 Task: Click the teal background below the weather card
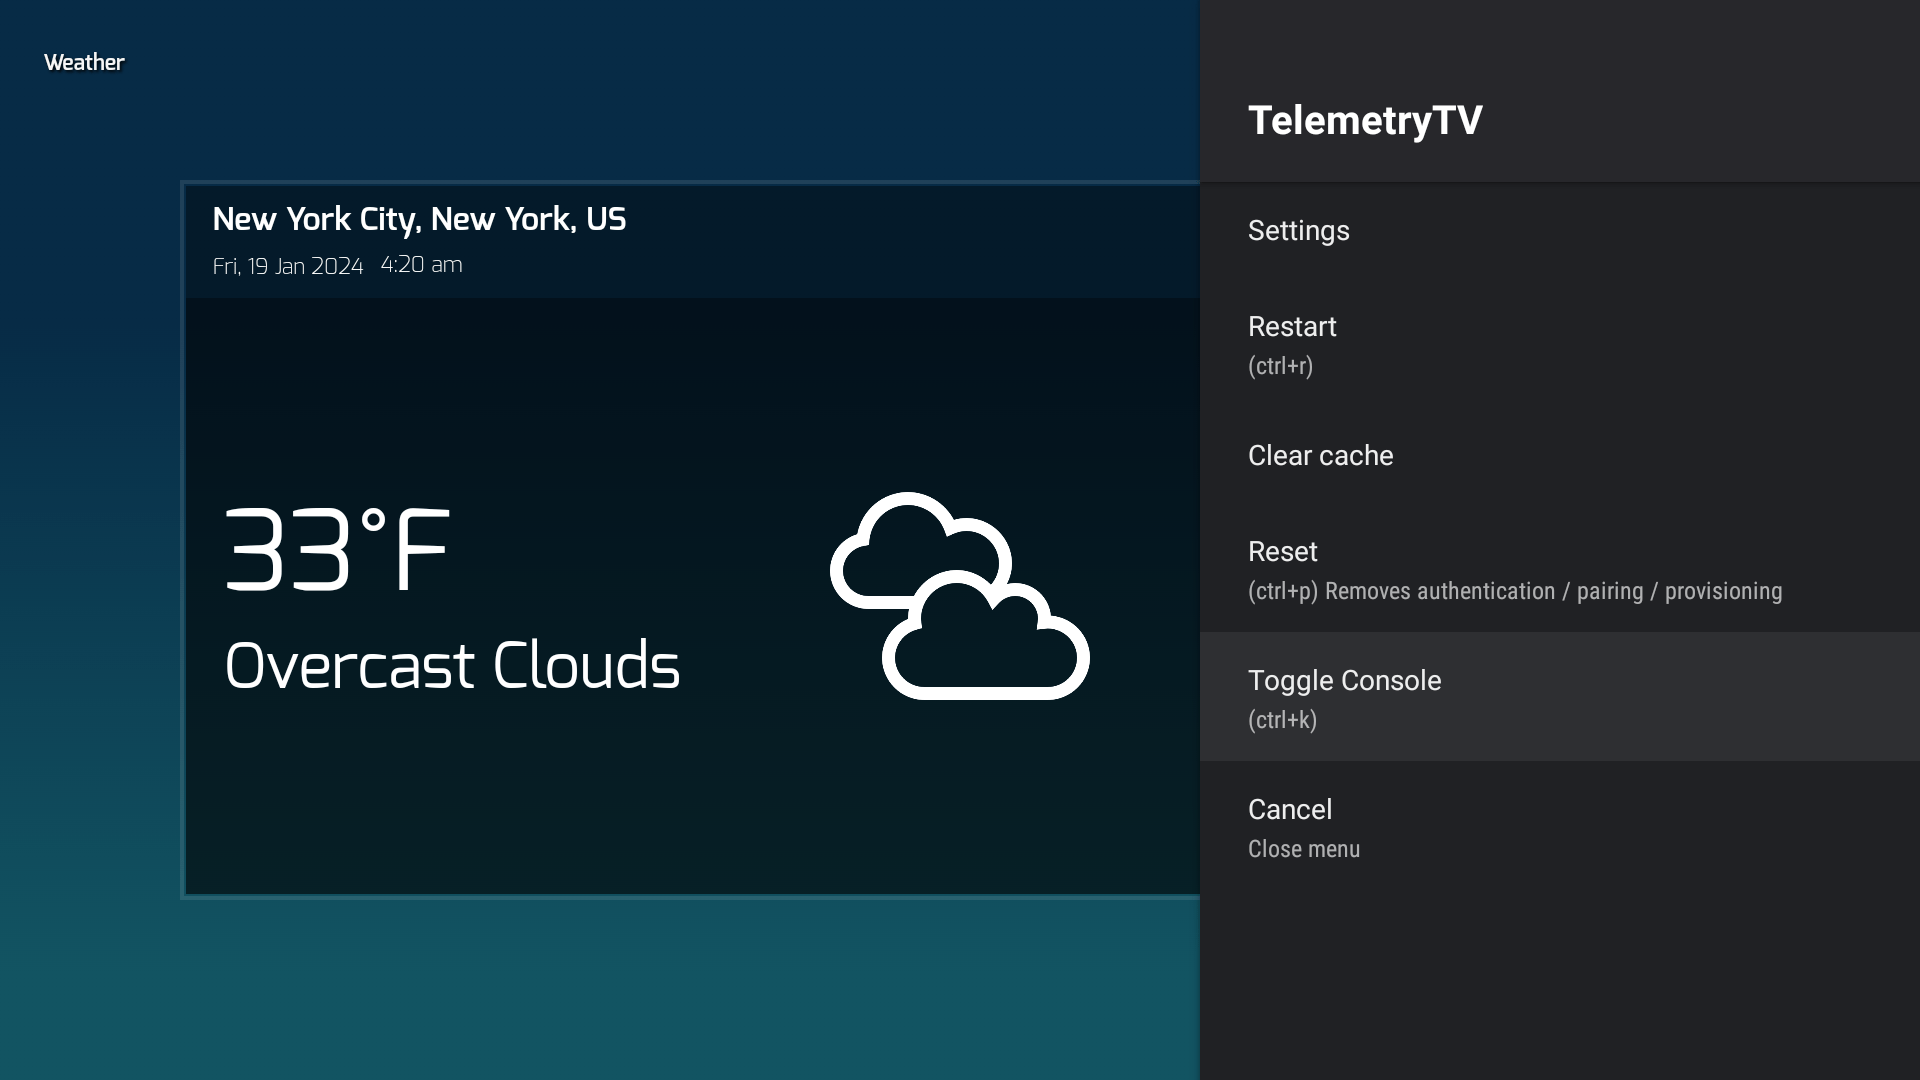point(600,990)
